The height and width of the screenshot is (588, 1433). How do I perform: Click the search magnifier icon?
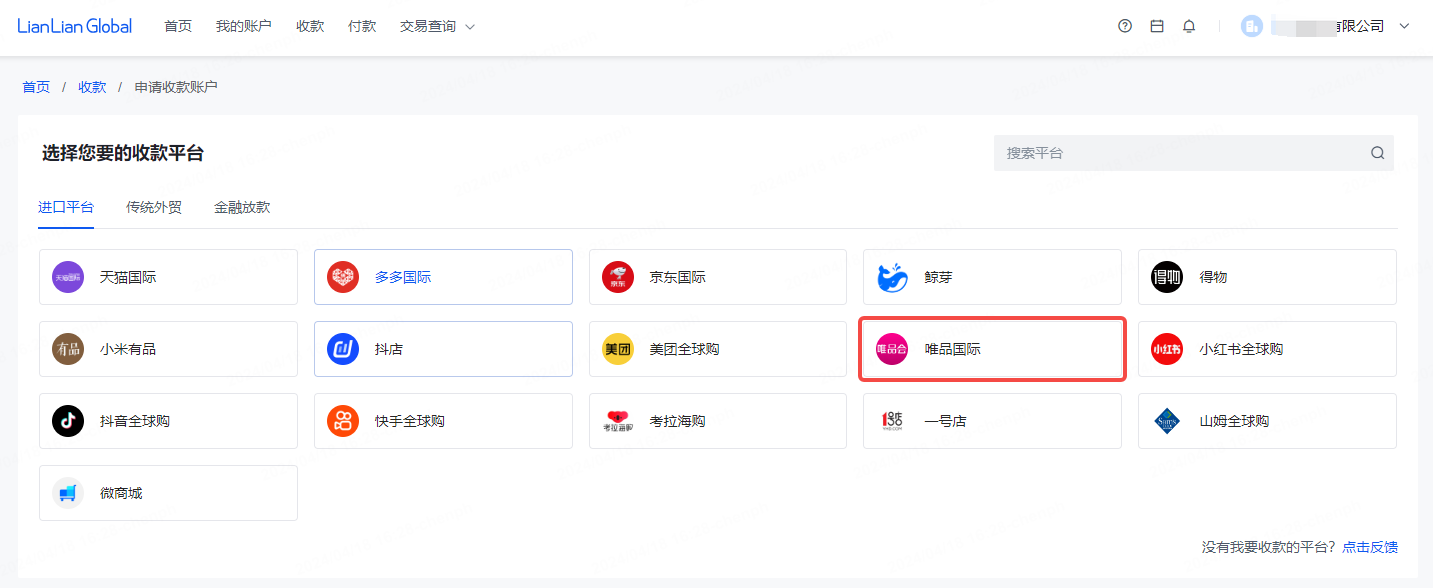1377,153
